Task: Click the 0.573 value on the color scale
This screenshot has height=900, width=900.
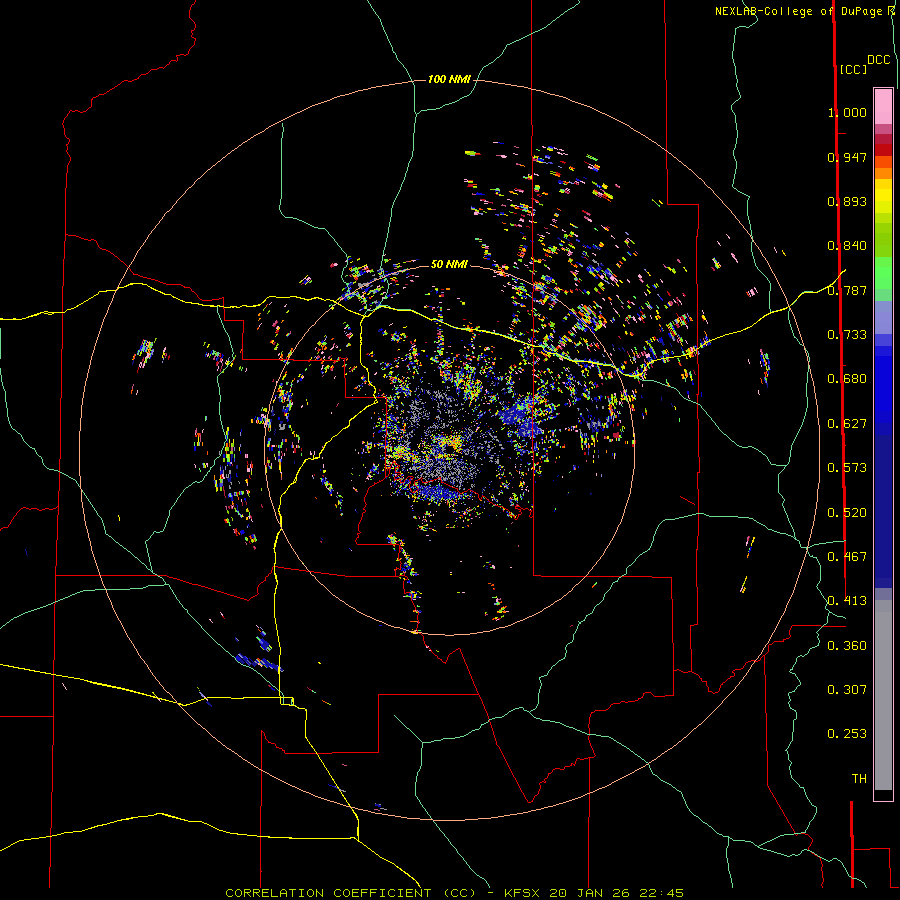Action: point(847,468)
